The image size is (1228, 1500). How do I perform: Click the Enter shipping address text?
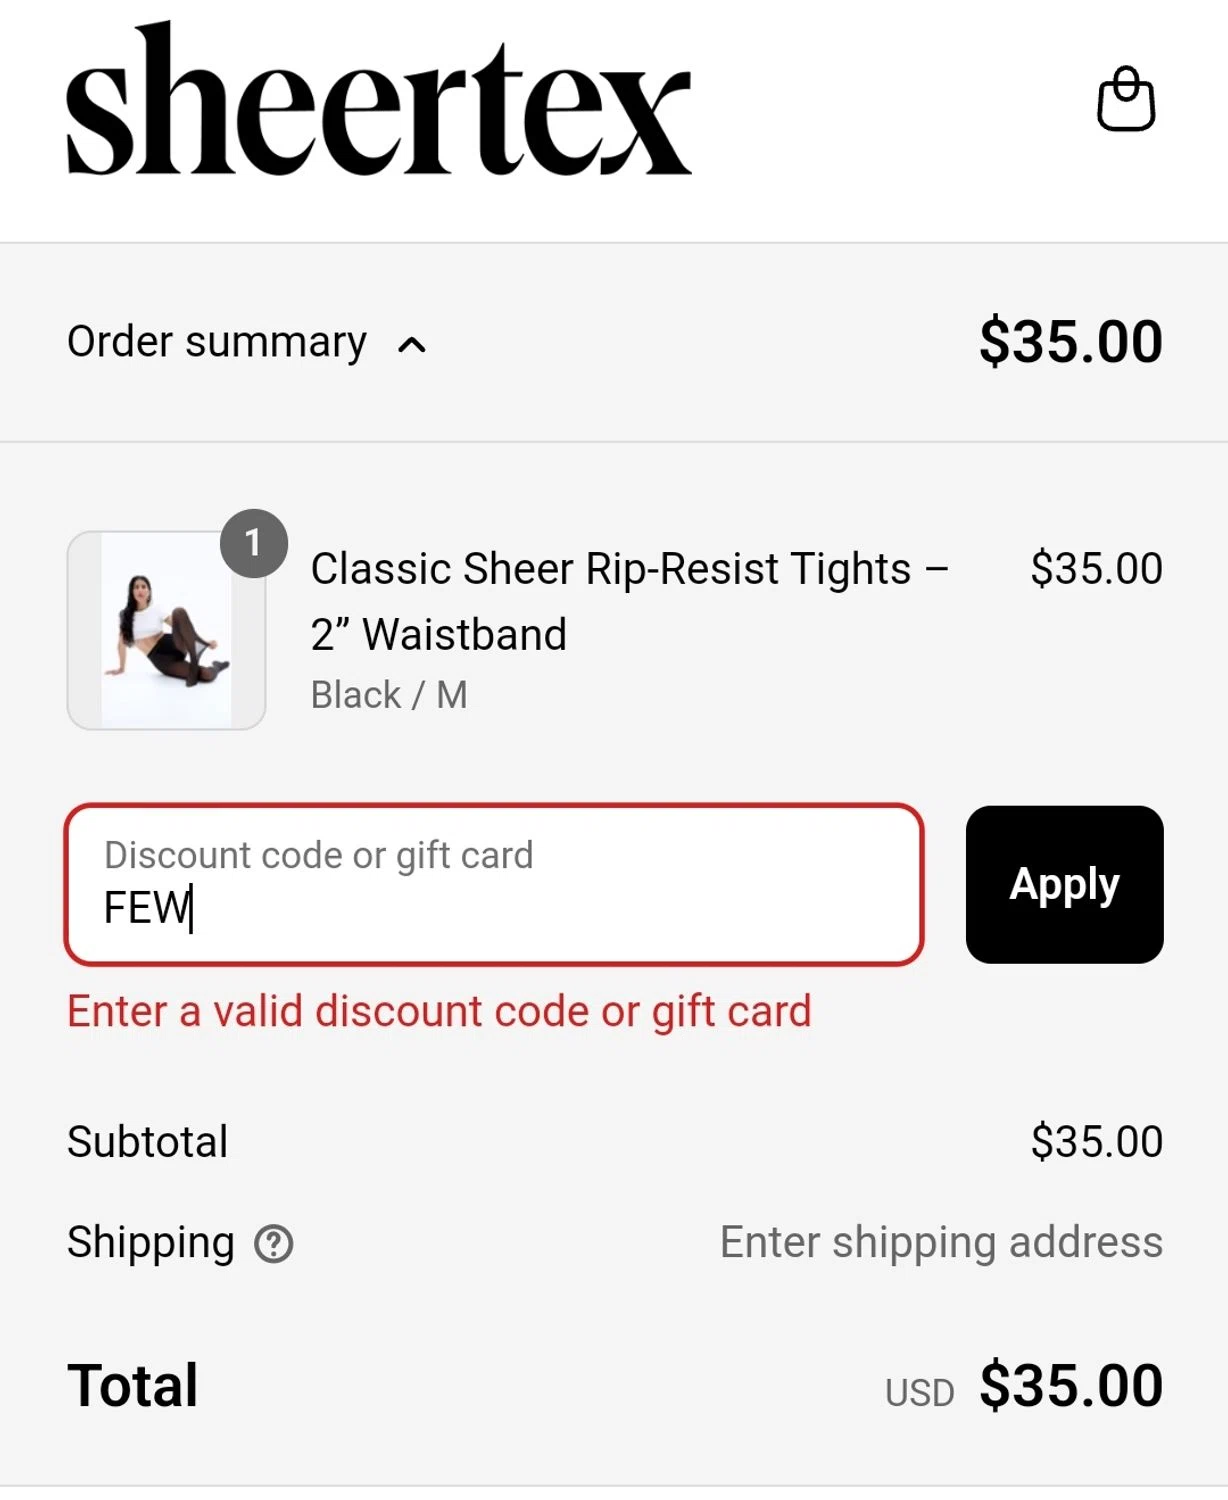pyautogui.click(x=941, y=1243)
